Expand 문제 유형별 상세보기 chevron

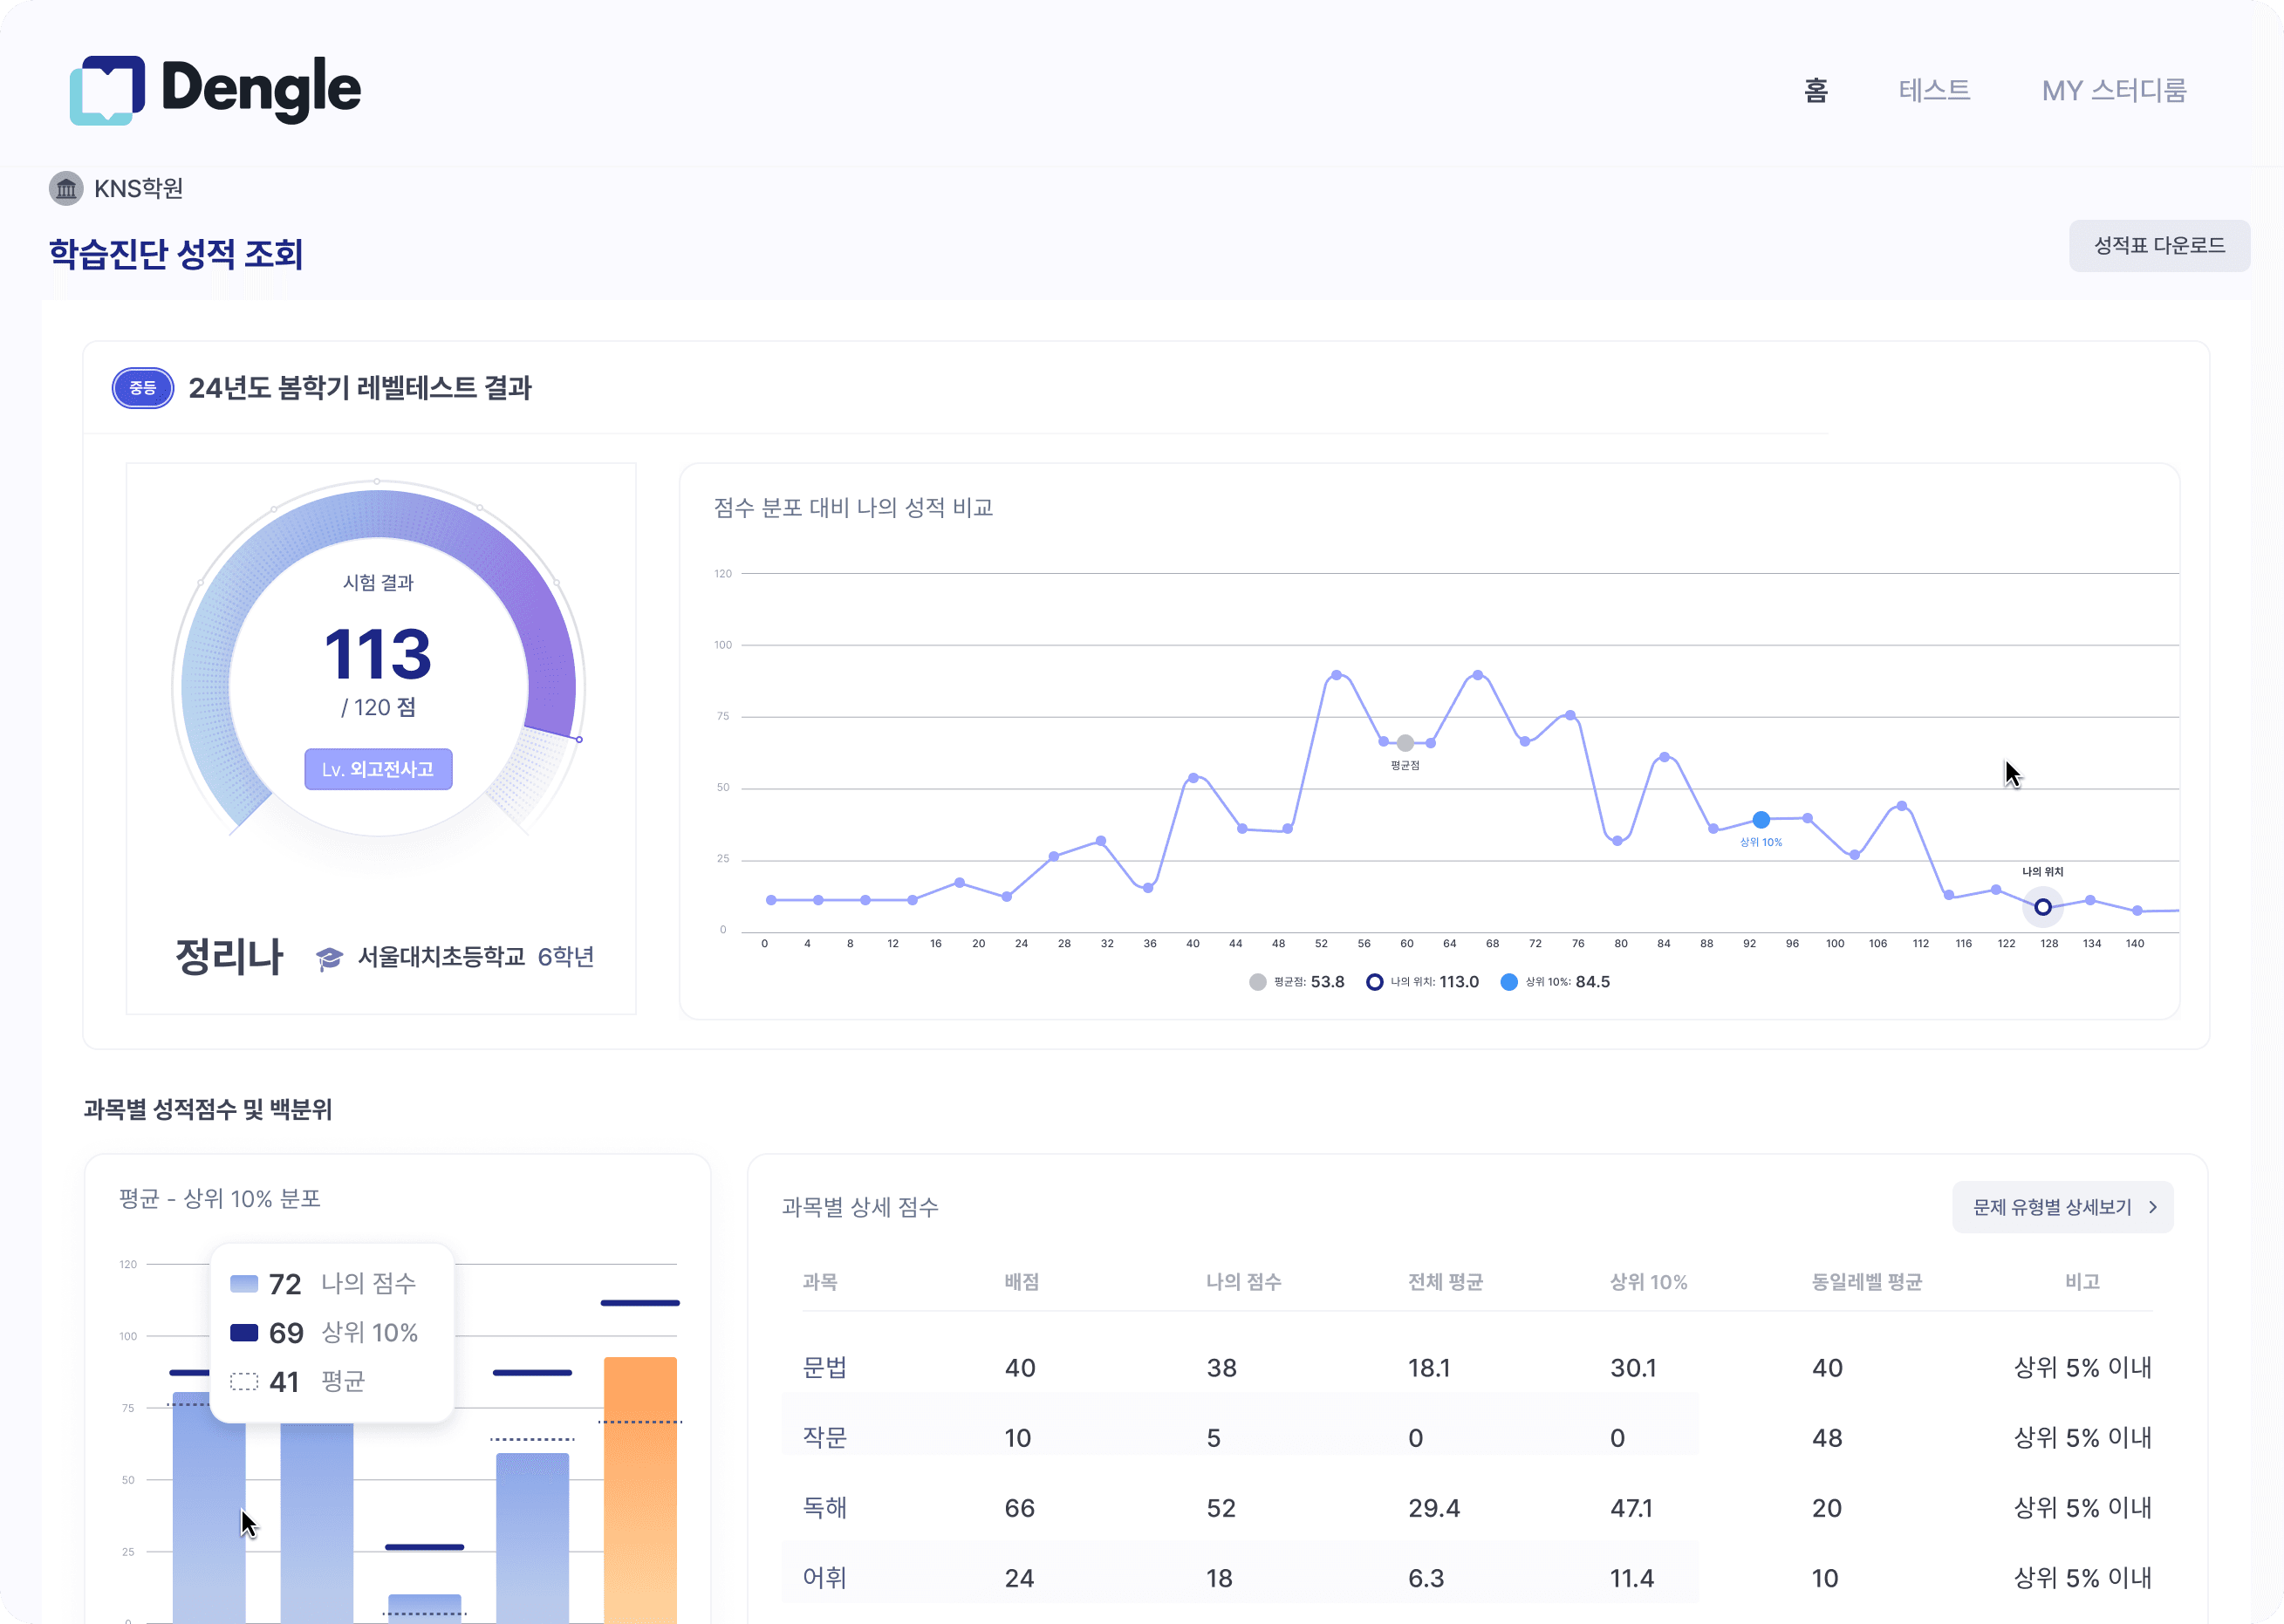click(x=2153, y=1207)
